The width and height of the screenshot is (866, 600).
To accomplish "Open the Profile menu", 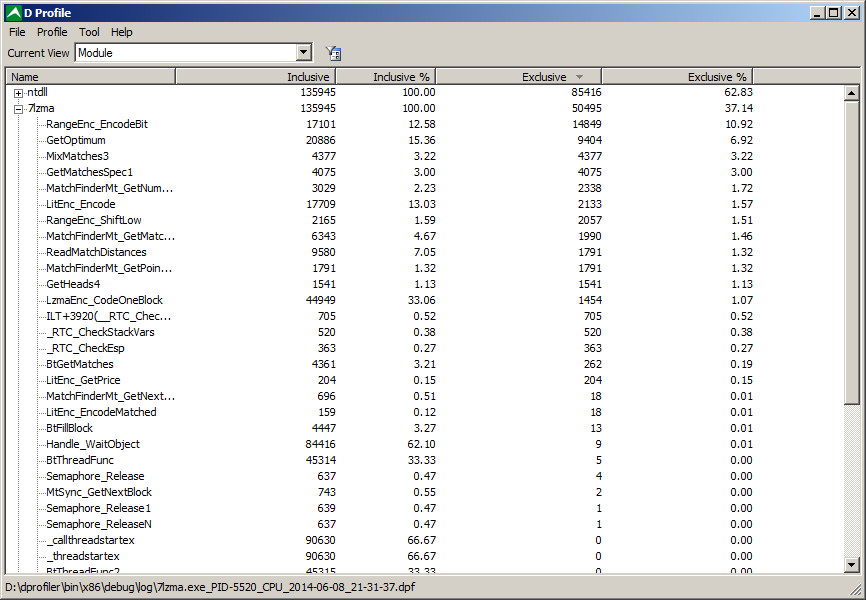I will coord(52,32).
